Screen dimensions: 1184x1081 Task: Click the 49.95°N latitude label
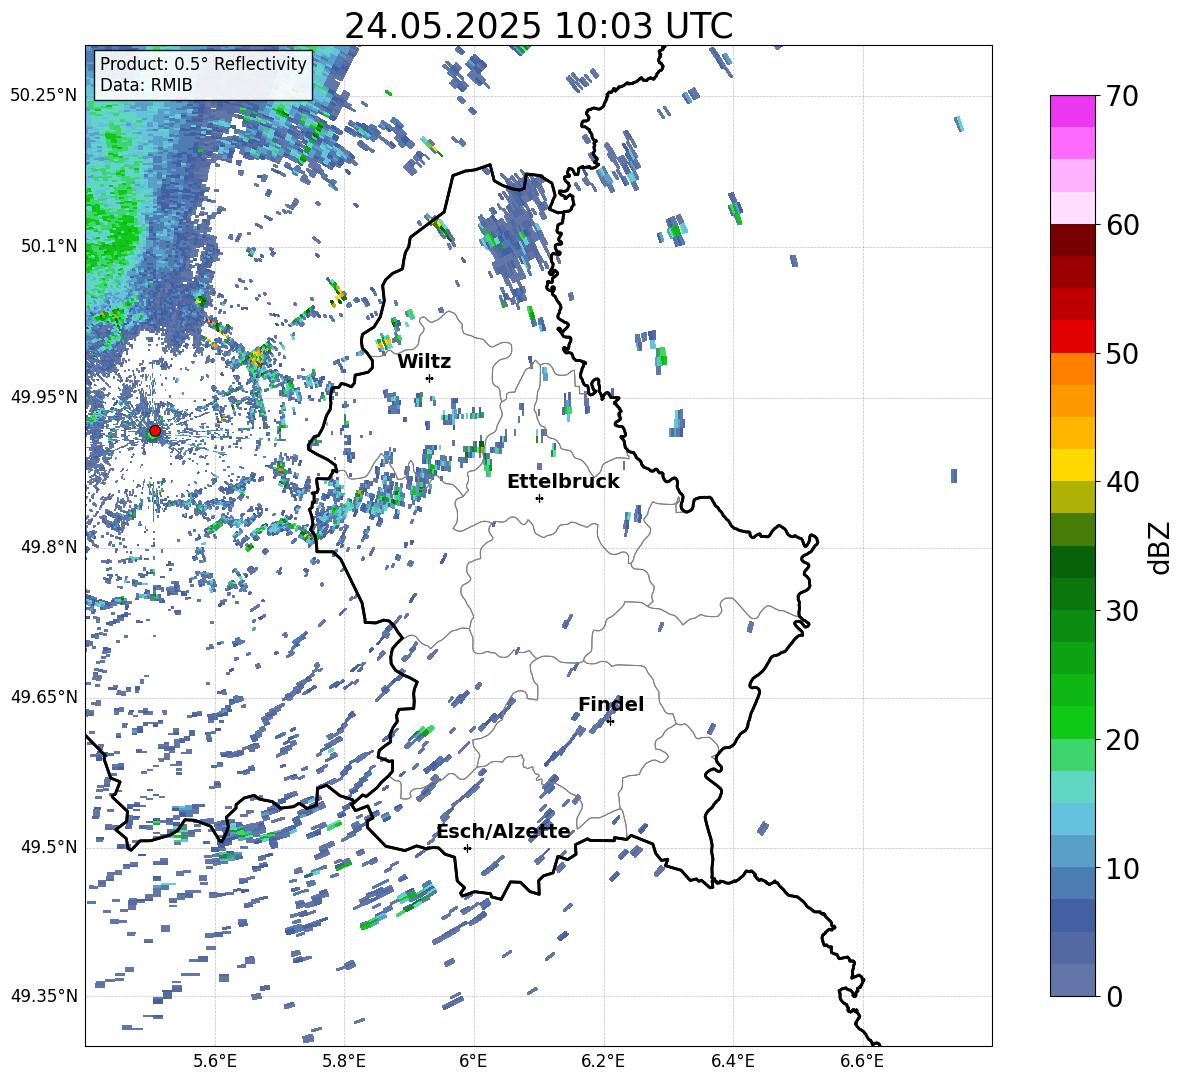[44, 397]
